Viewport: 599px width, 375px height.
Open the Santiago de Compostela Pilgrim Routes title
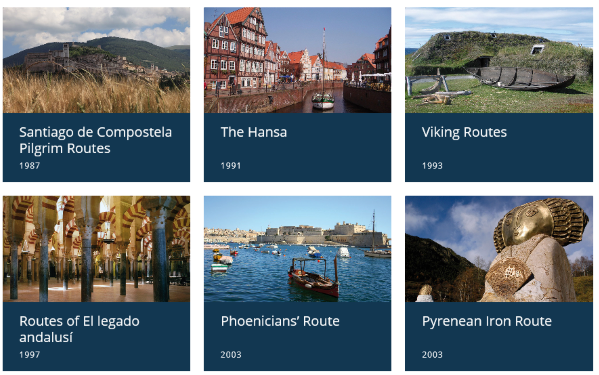(96, 140)
